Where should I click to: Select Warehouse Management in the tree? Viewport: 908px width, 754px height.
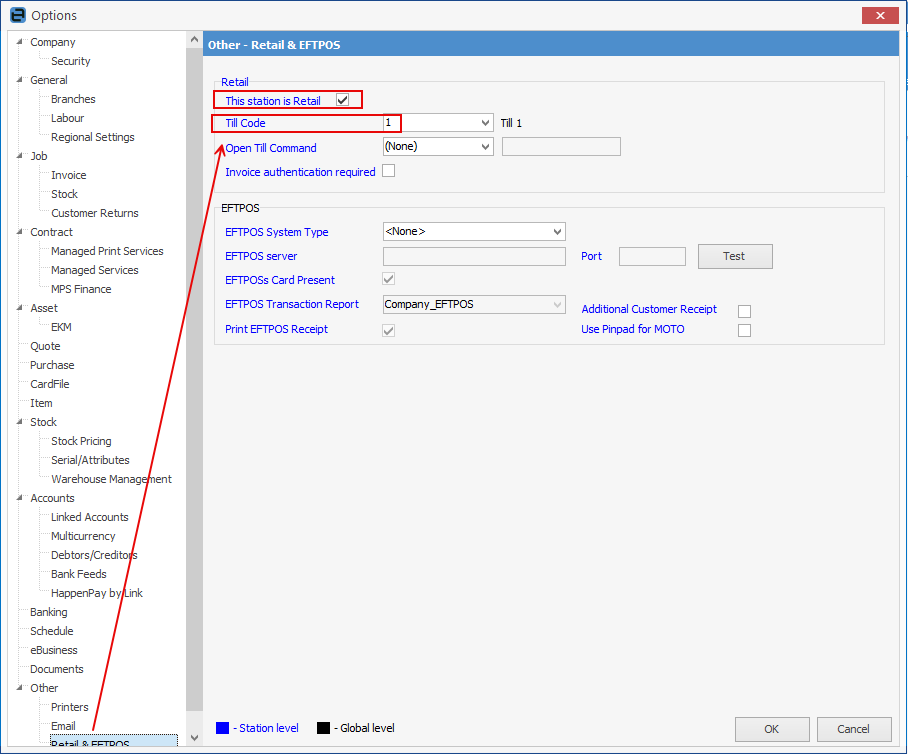pos(111,479)
